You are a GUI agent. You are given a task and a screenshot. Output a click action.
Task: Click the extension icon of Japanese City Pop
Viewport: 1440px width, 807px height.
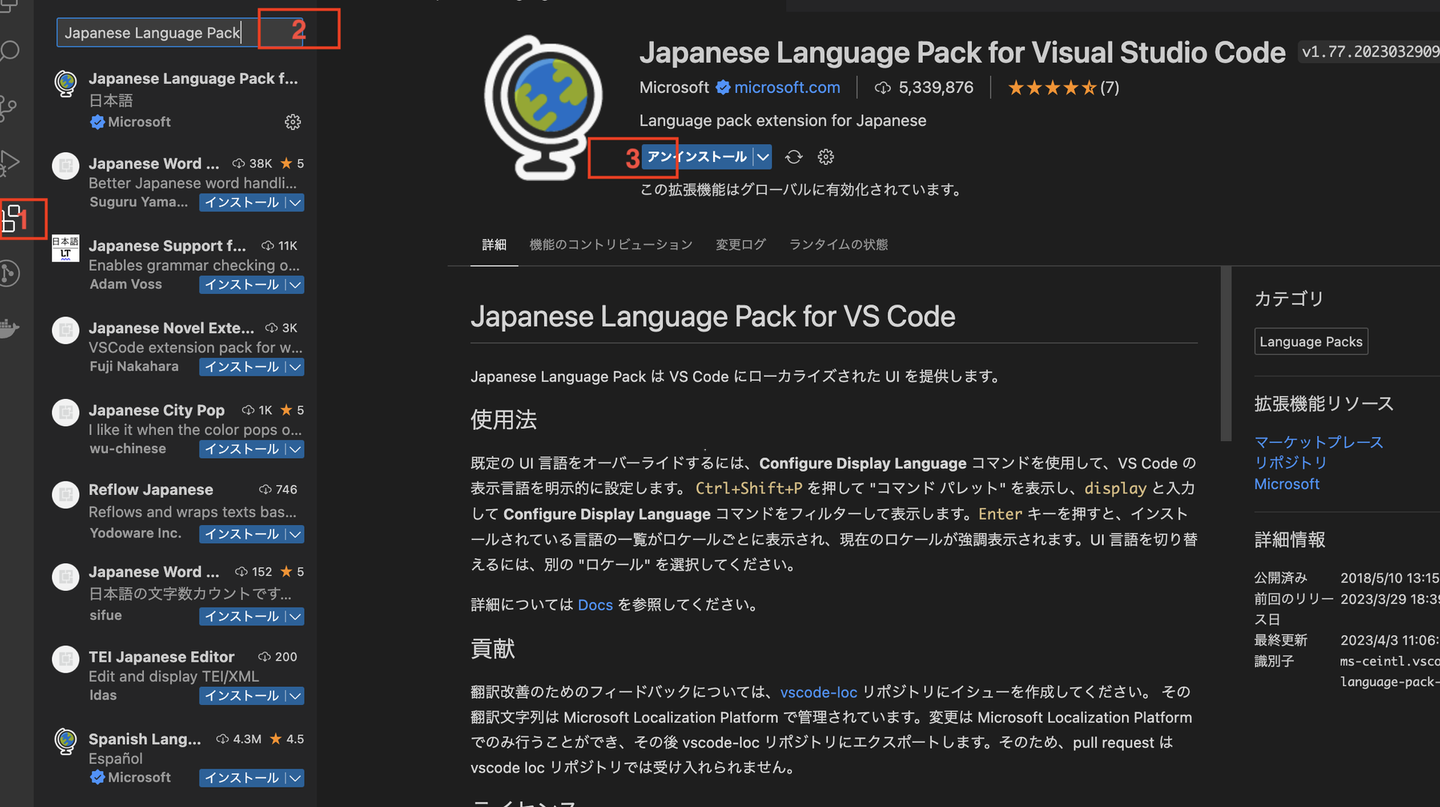[x=66, y=412]
